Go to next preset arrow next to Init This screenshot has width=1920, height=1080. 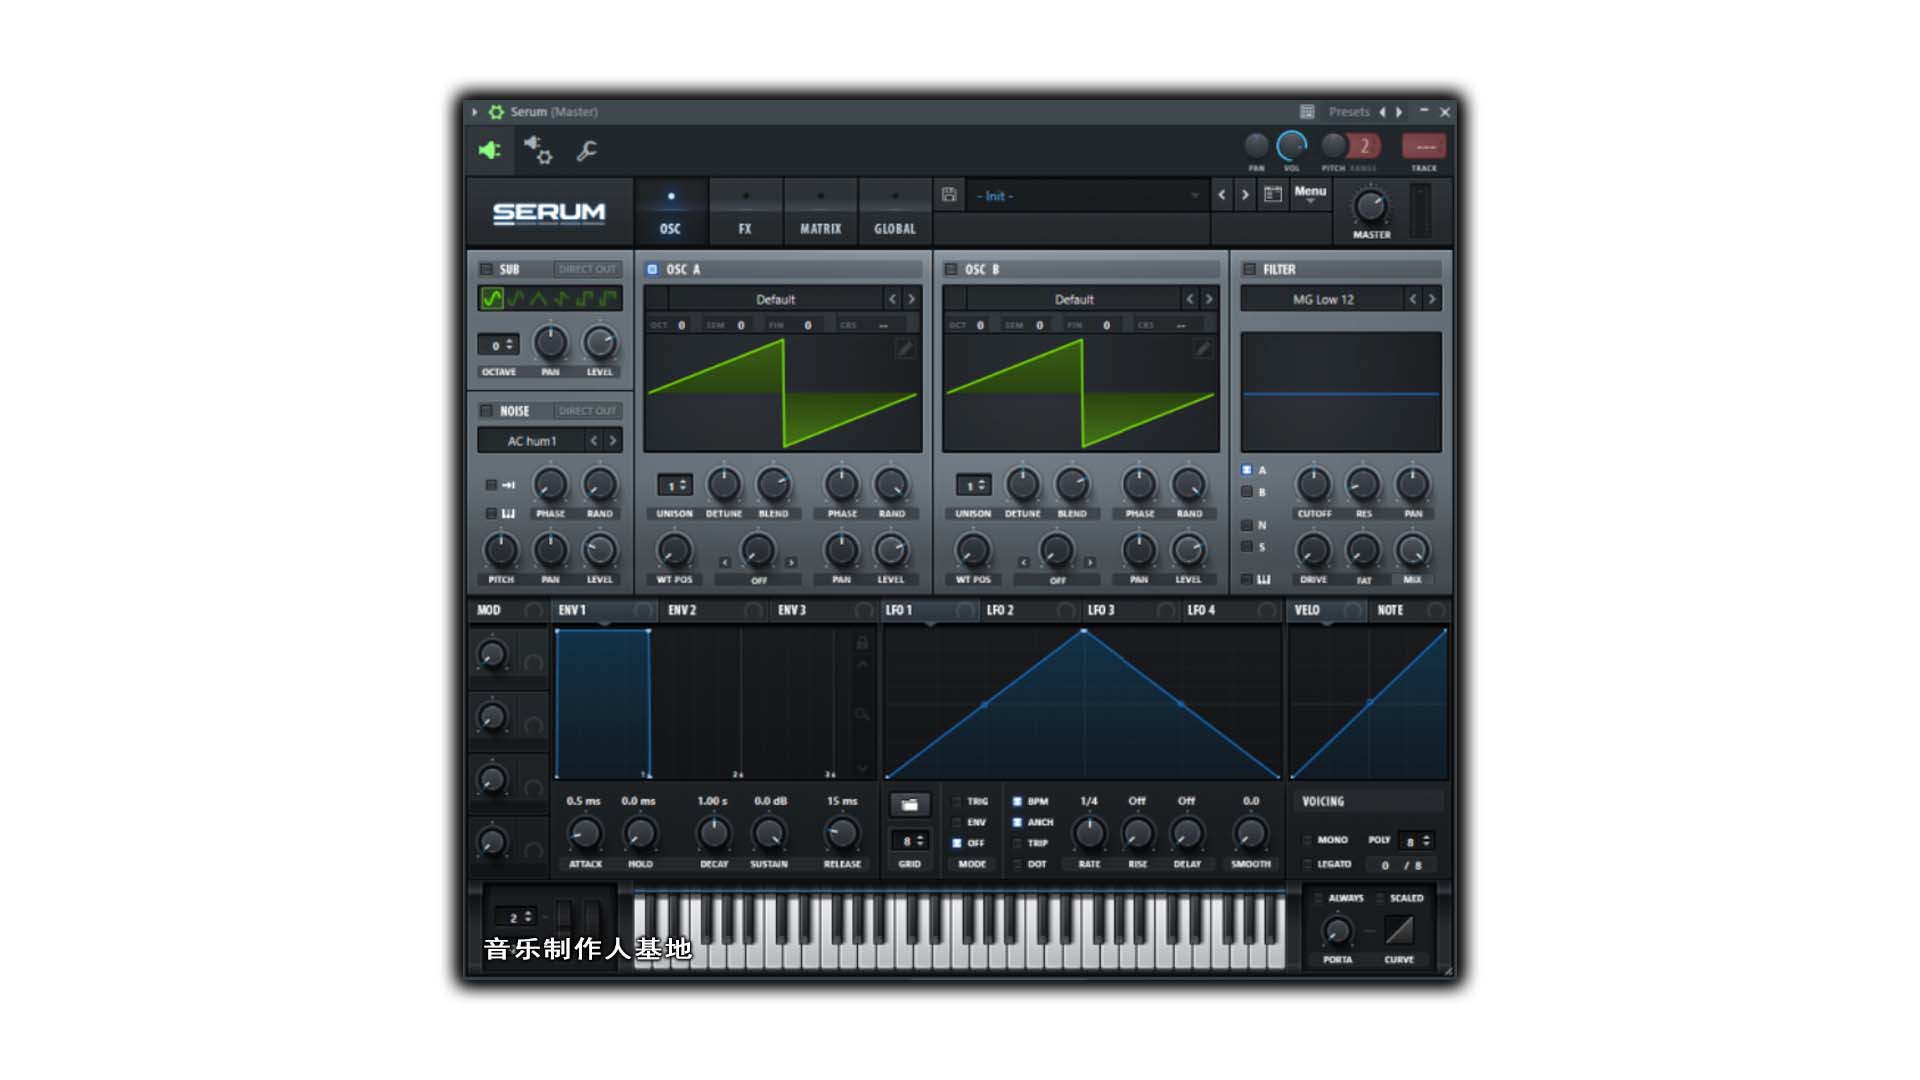point(1245,195)
